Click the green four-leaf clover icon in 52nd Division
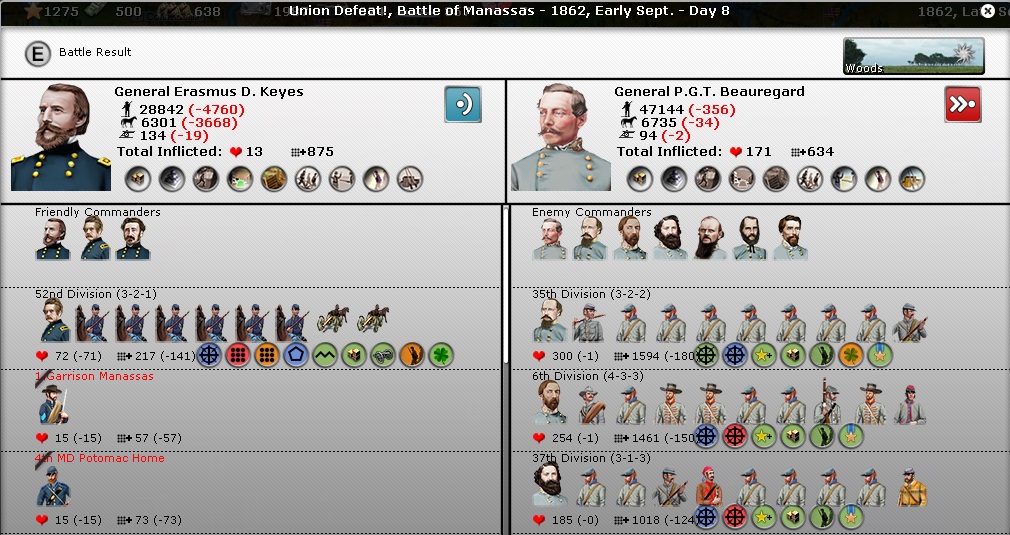The image size is (1010, 535). 441,355
